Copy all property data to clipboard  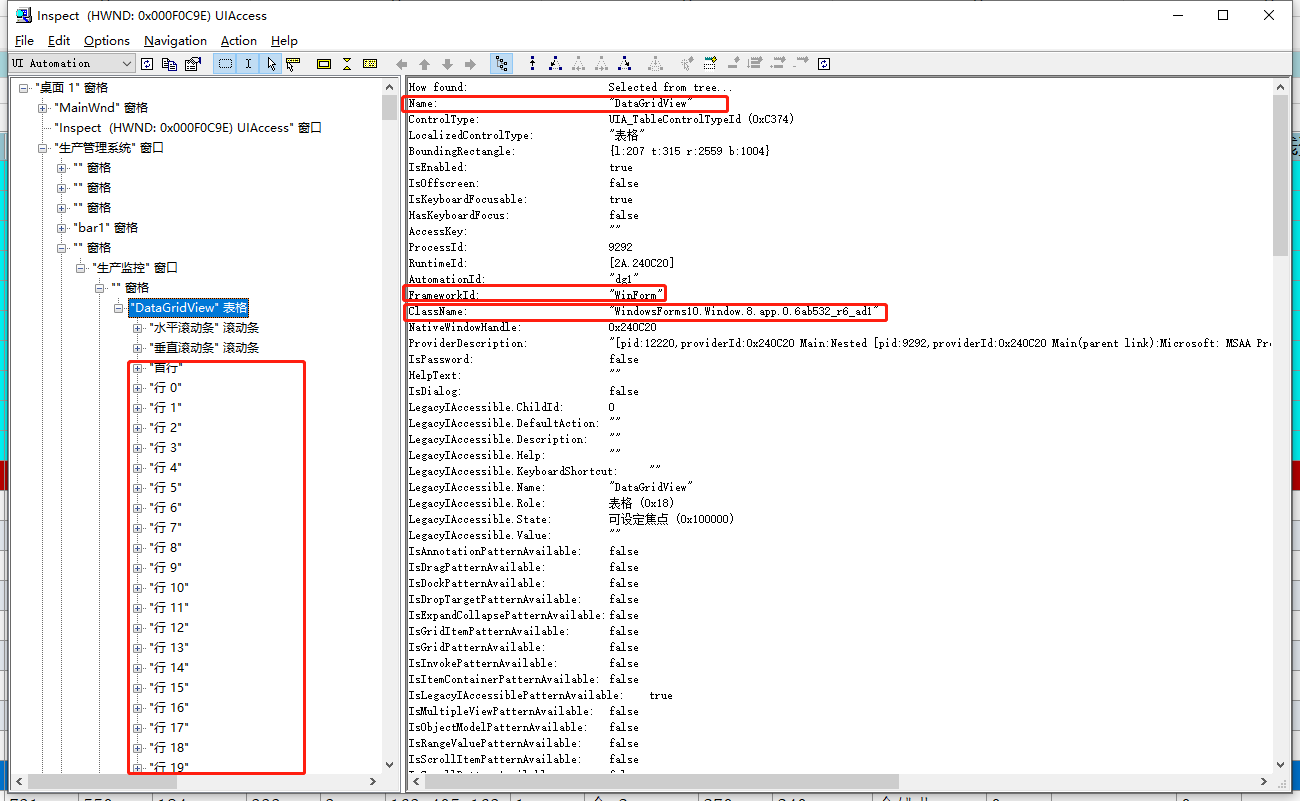pyautogui.click(x=168, y=63)
